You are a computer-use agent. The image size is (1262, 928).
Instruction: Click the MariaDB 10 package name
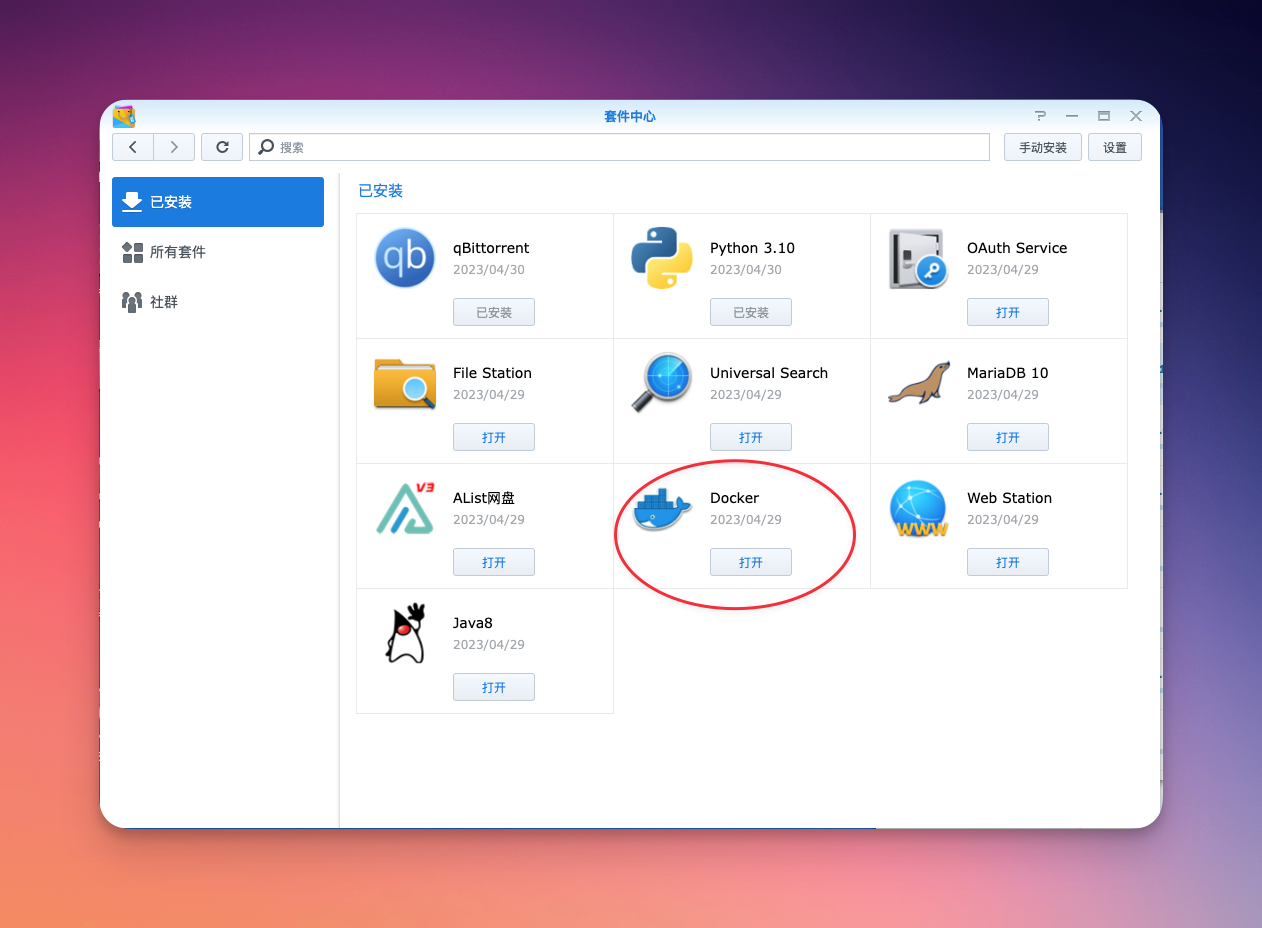coord(1008,373)
